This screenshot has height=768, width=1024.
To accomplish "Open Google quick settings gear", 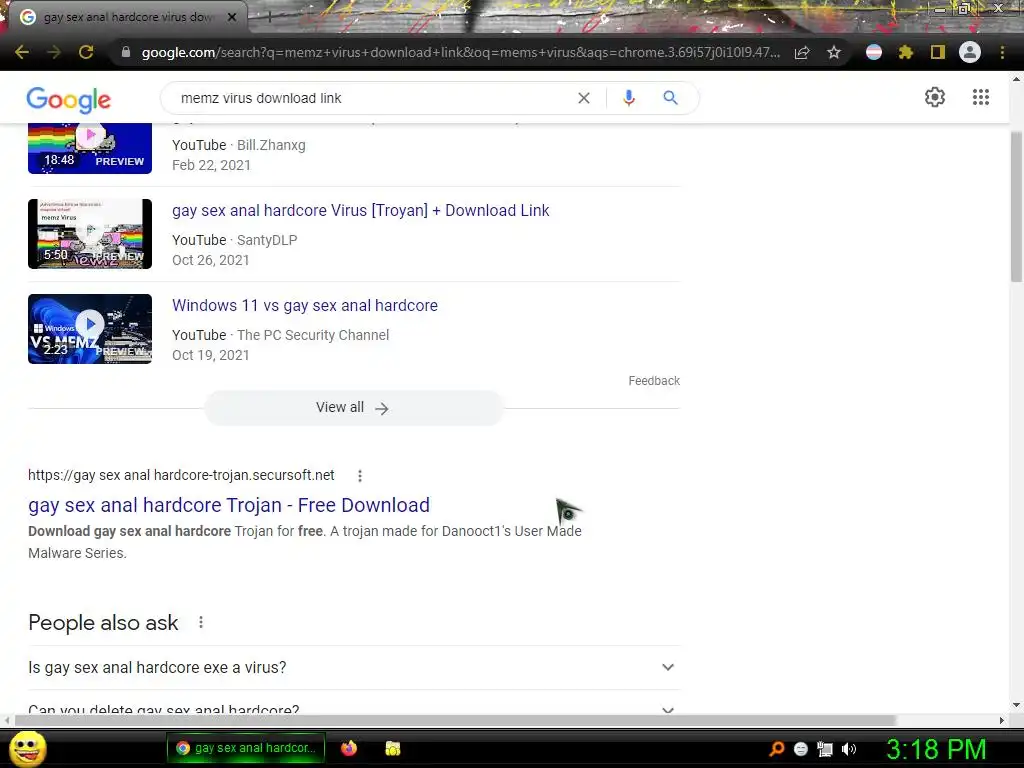I will click(x=935, y=97).
